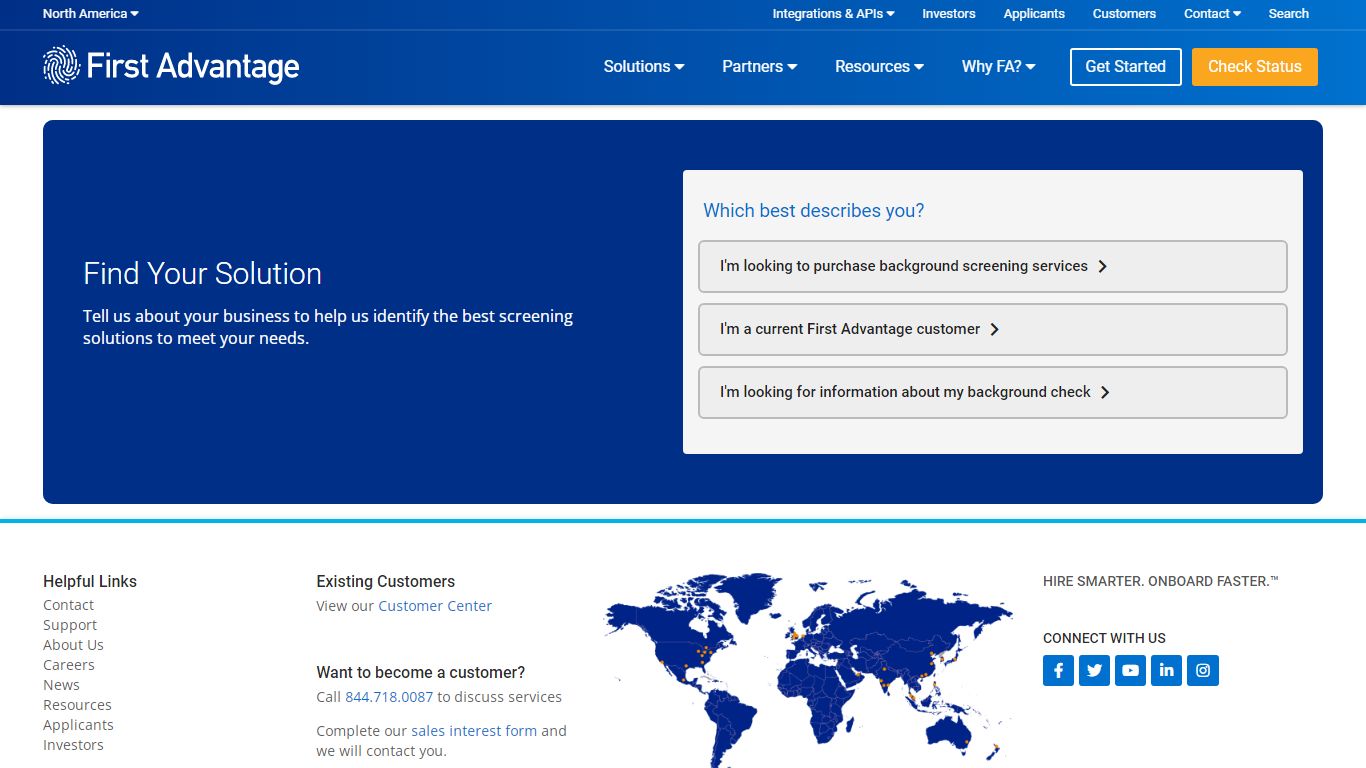Open the YouTube social icon
Viewport: 1366px width, 768px height.
coord(1131,670)
